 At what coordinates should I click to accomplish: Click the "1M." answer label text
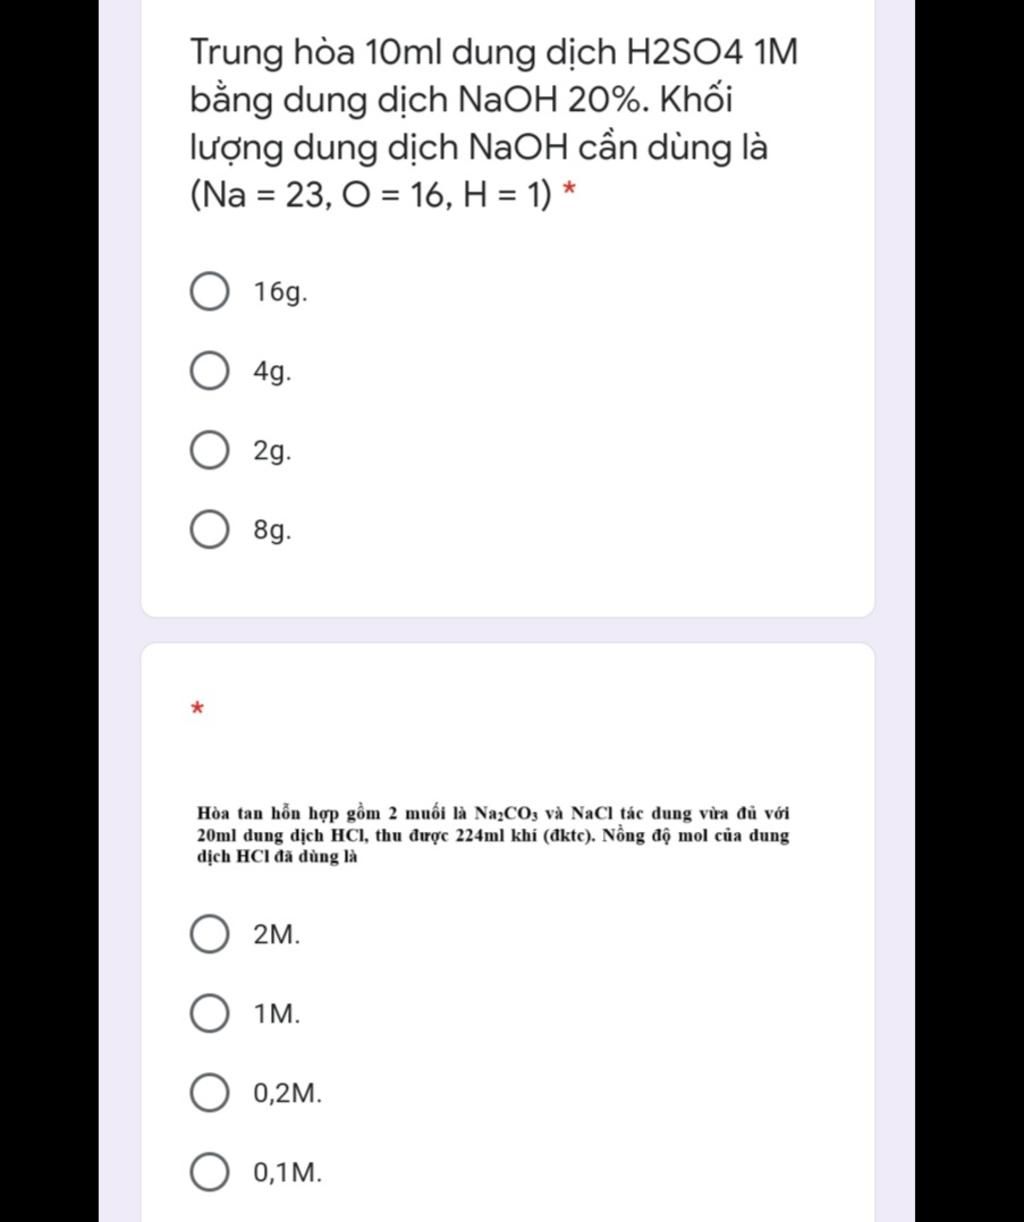pos(276,1014)
